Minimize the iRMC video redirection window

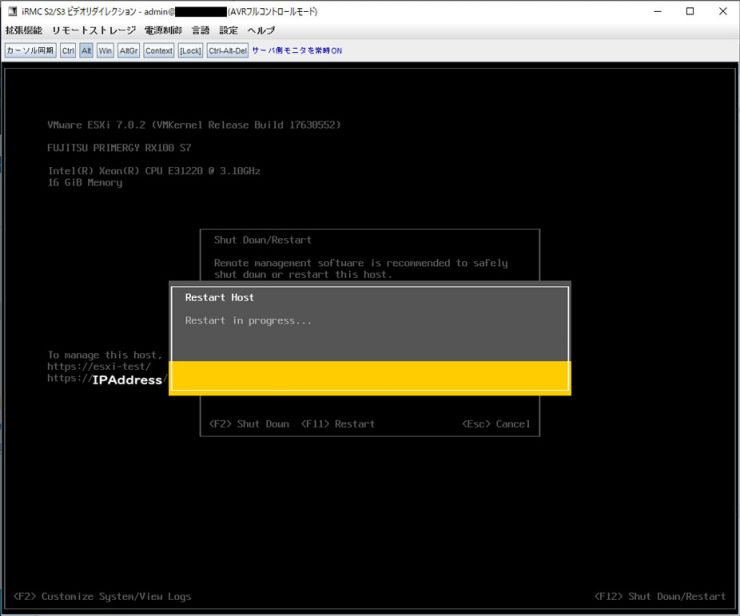(x=658, y=11)
